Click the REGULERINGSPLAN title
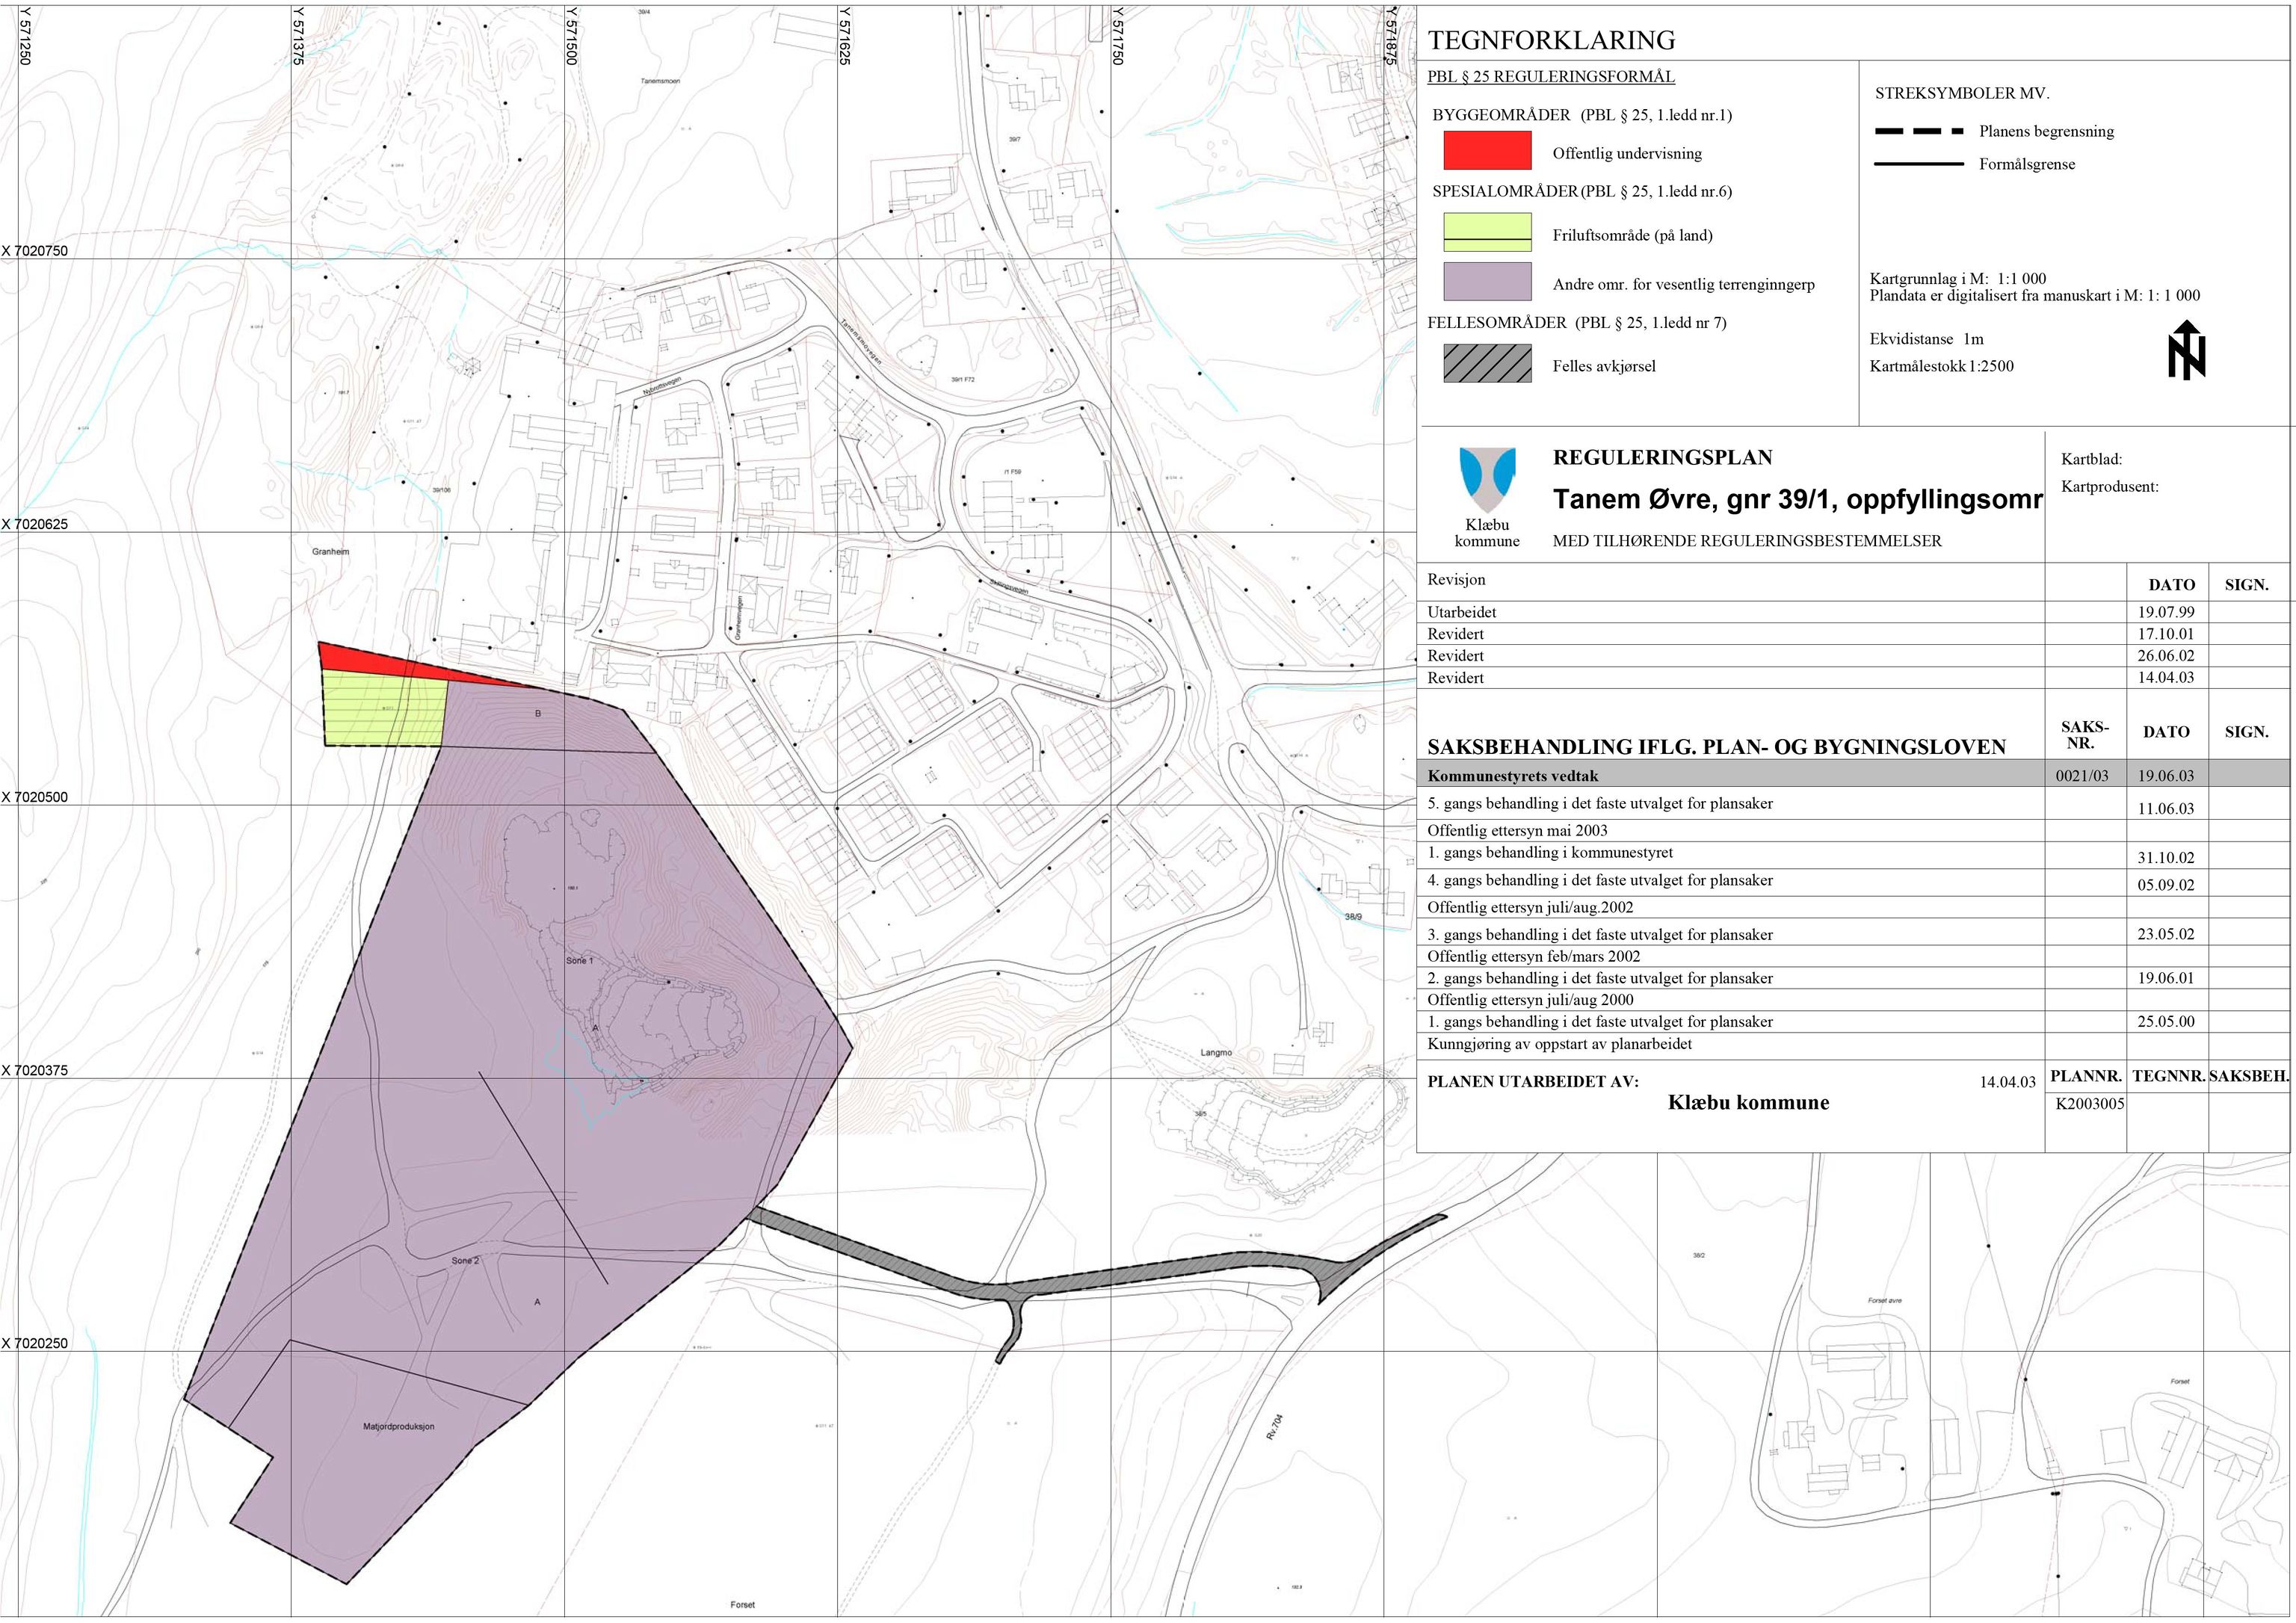This screenshot has height=1623, width=2296. tap(1662, 458)
